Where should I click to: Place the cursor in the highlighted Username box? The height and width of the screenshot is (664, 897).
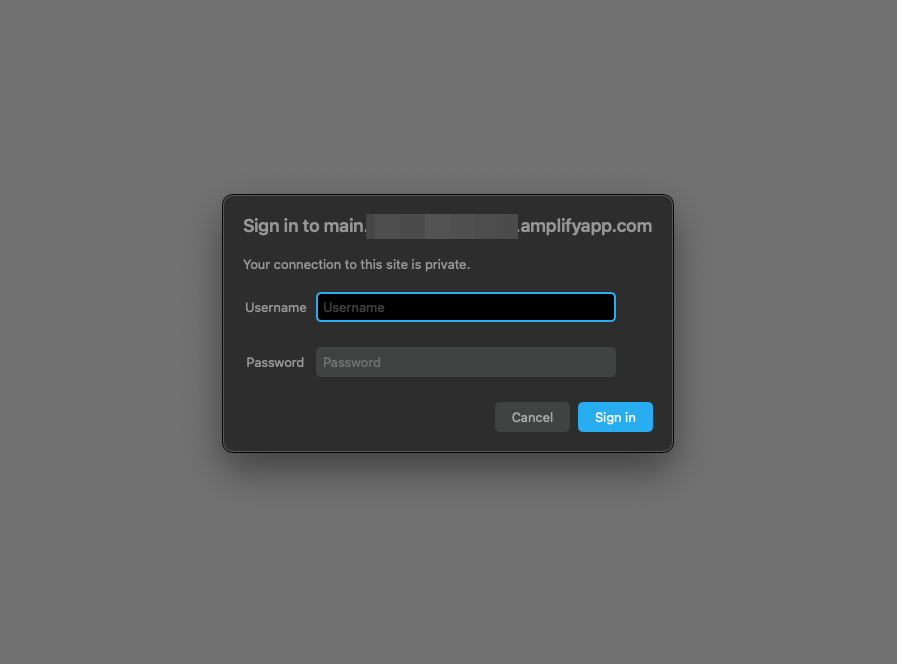click(x=466, y=307)
